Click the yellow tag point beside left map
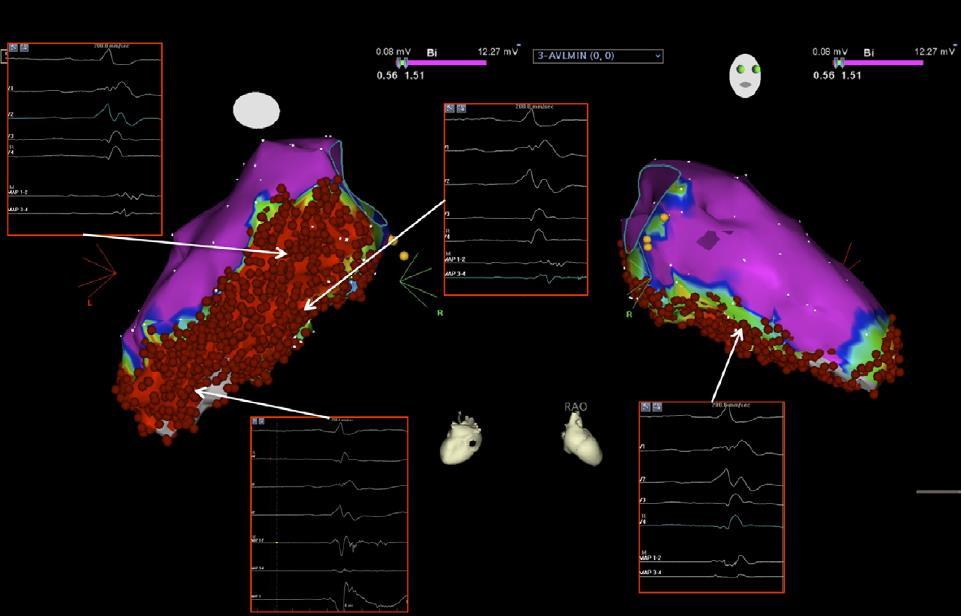964x616 pixels. pyautogui.click(x=403, y=256)
